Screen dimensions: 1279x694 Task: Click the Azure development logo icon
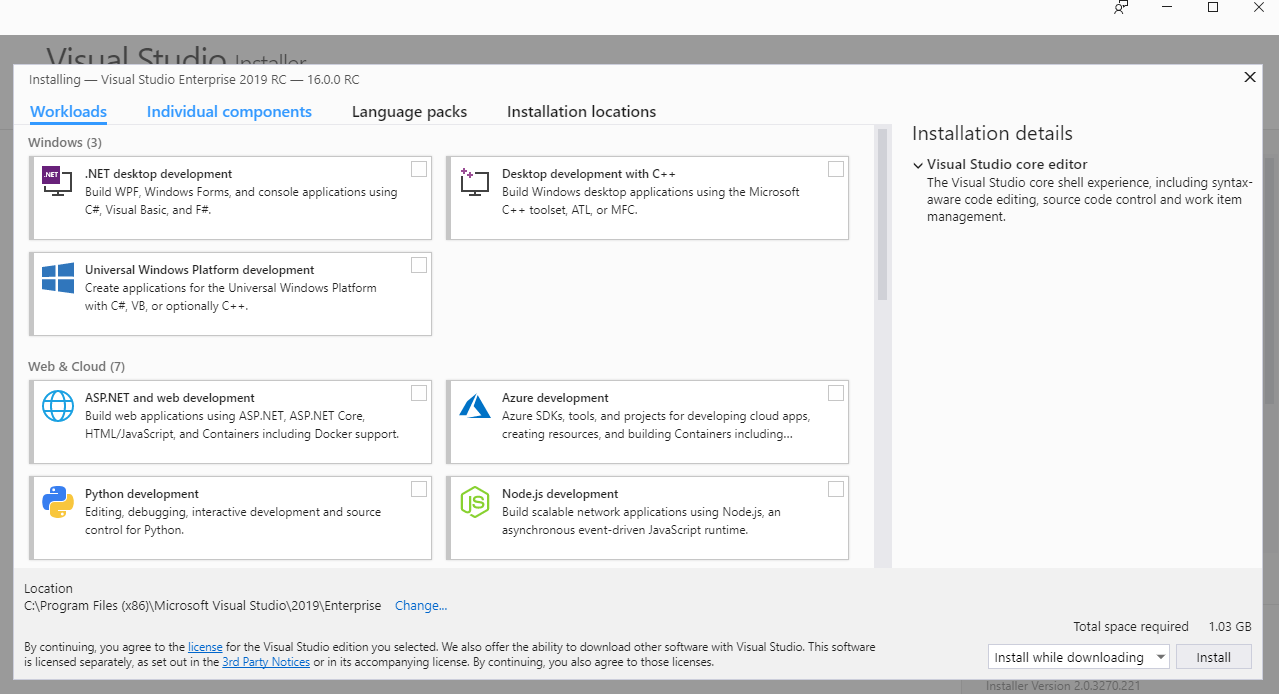coord(474,405)
